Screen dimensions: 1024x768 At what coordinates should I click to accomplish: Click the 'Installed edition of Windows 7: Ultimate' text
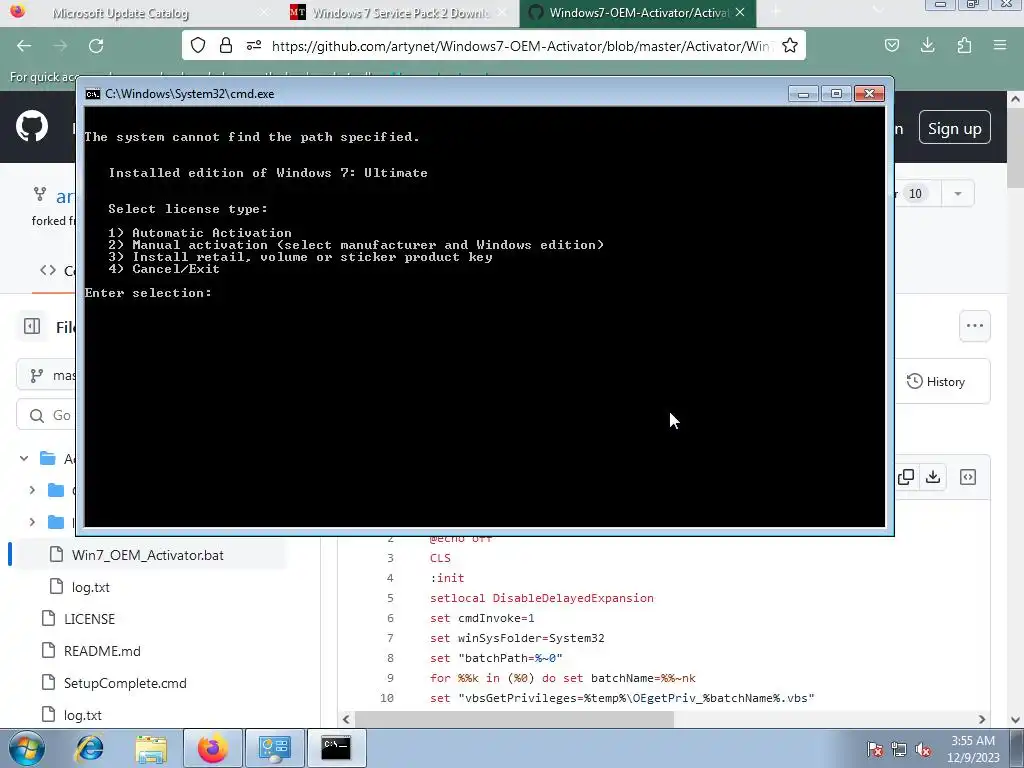[x=268, y=173]
